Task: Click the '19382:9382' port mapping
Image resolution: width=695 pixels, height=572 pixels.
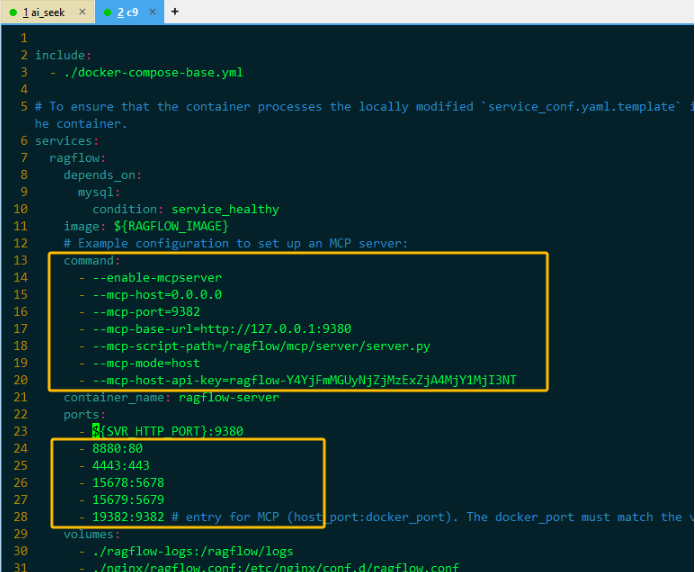Action: click(x=128, y=517)
